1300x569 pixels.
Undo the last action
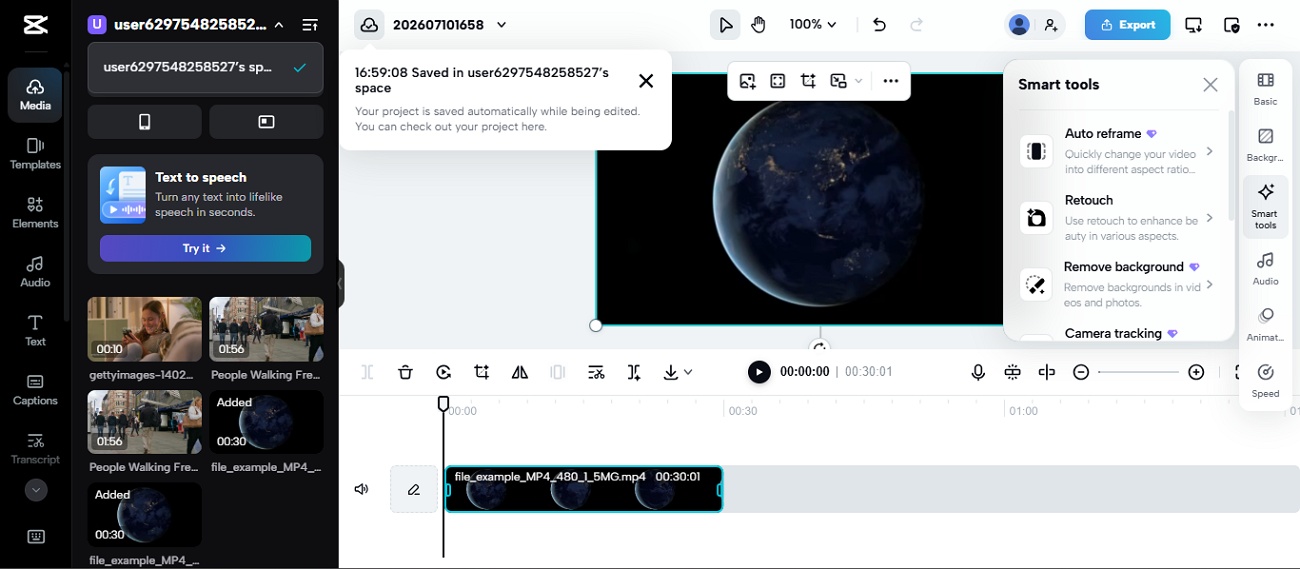point(879,25)
